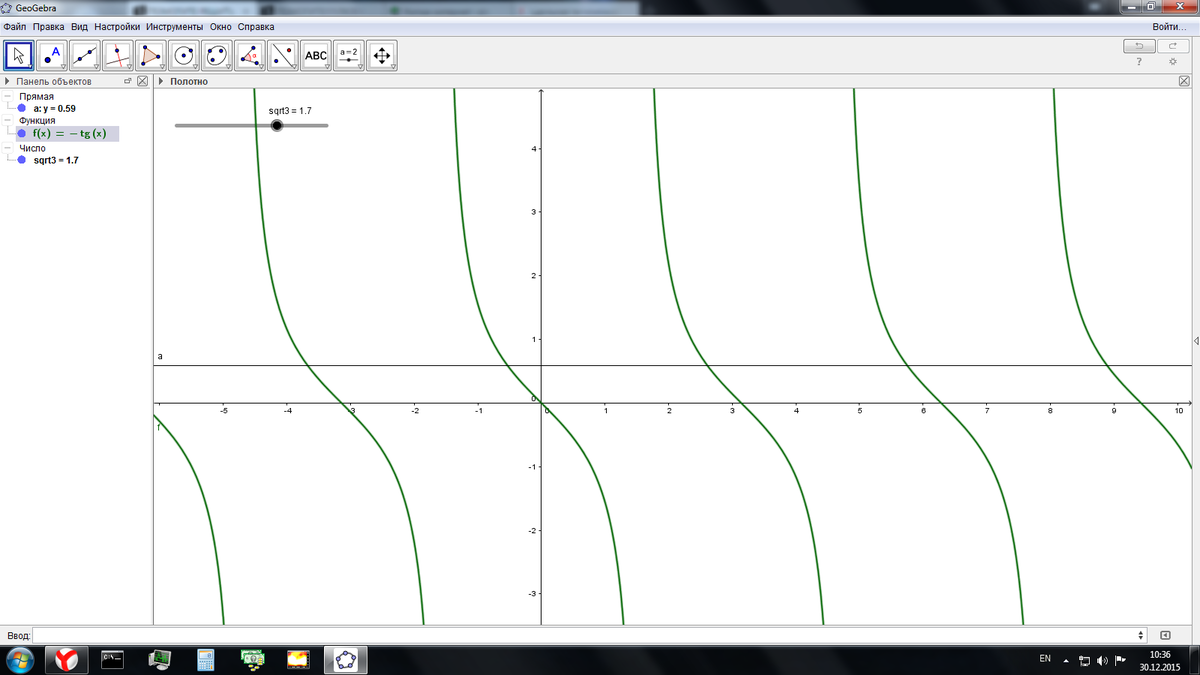Image resolution: width=1200 pixels, height=675 pixels.
Task: Open the command prompt taskbar icon
Action: 113,660
